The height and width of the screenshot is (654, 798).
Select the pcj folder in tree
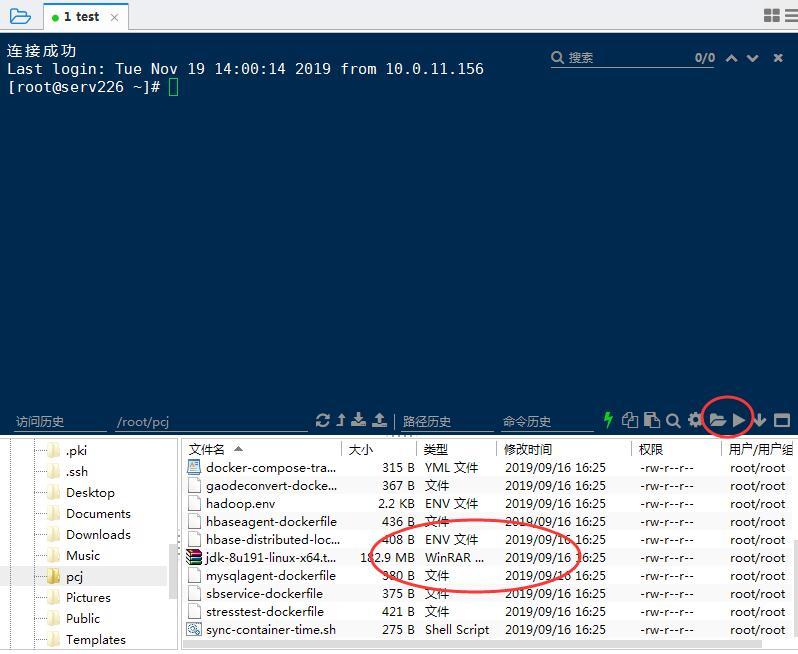[x=74, y=577]
